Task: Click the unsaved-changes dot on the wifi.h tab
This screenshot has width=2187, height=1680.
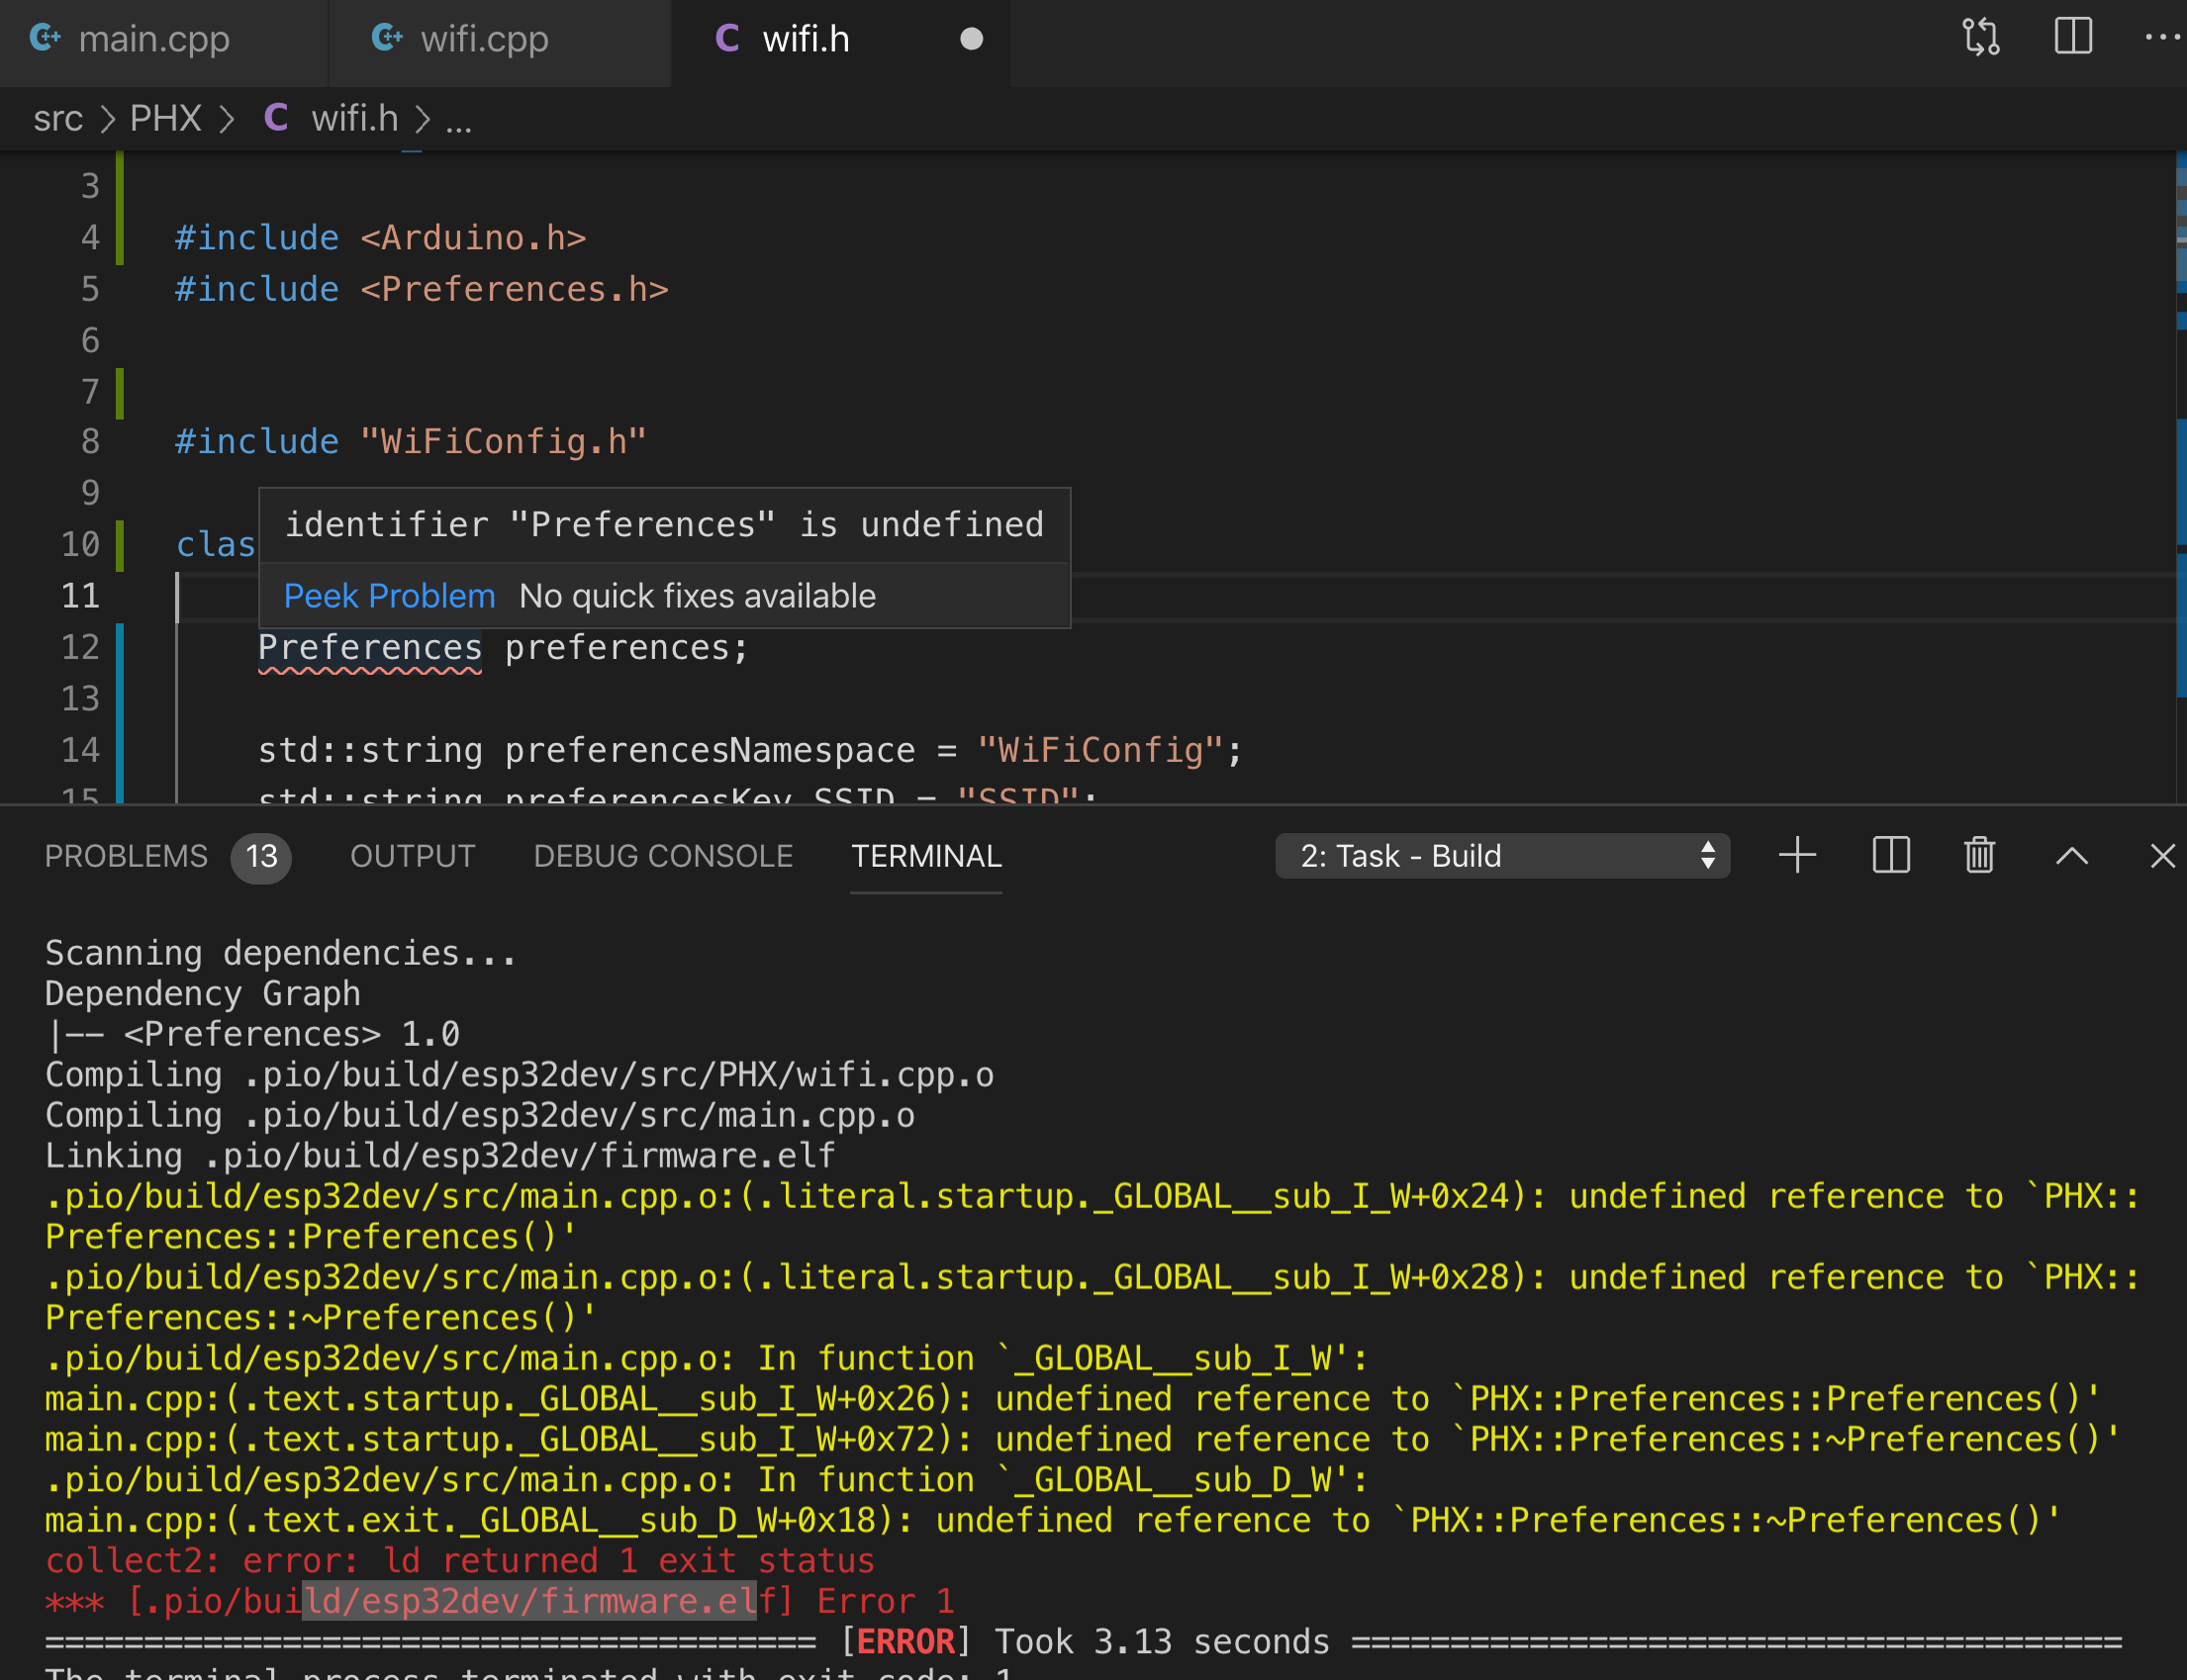Action: tap(971, 39)
